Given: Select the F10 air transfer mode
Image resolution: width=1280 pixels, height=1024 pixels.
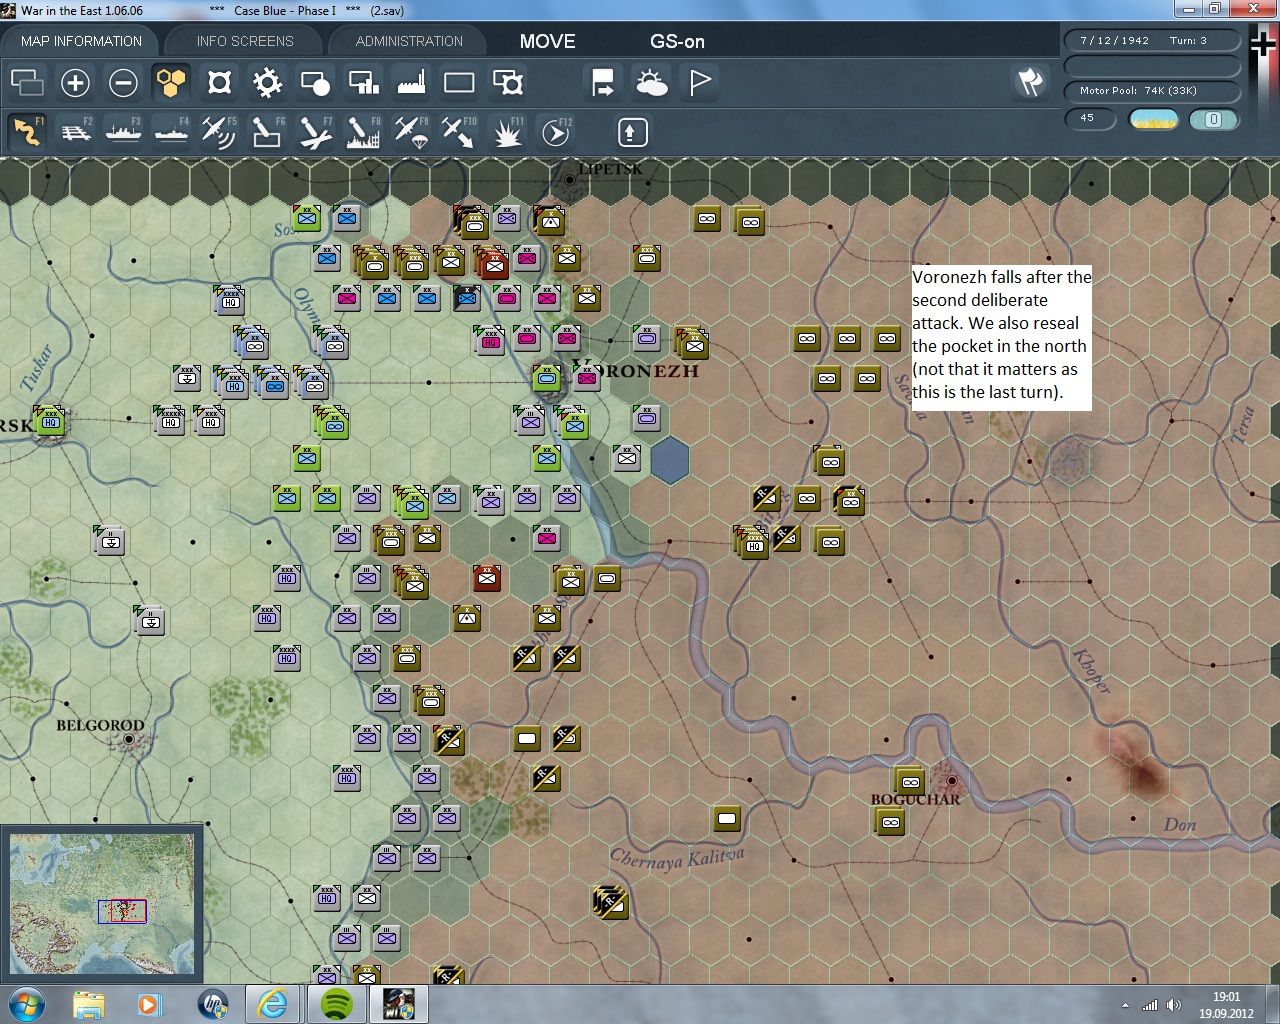Looking at the screenshot, I should pos(459,132).
